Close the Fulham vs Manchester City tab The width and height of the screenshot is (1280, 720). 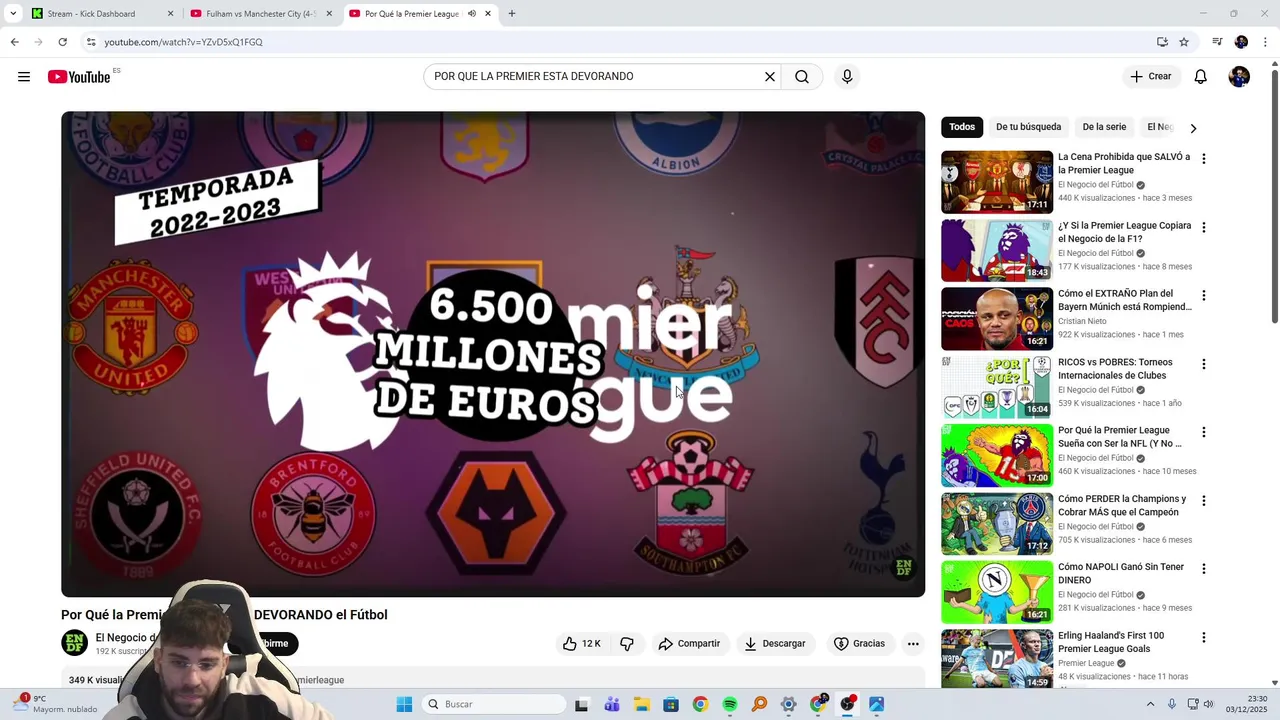tap(329, 14)
